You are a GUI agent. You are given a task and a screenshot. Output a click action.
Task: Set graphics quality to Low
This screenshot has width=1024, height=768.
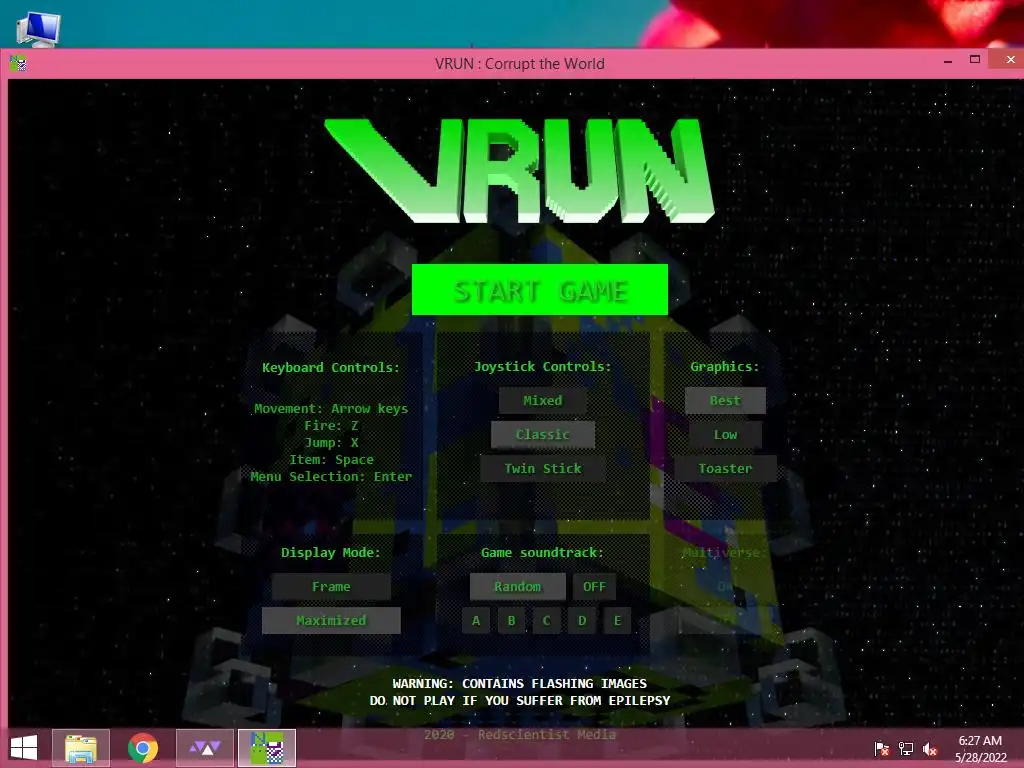tap(725, 434)
